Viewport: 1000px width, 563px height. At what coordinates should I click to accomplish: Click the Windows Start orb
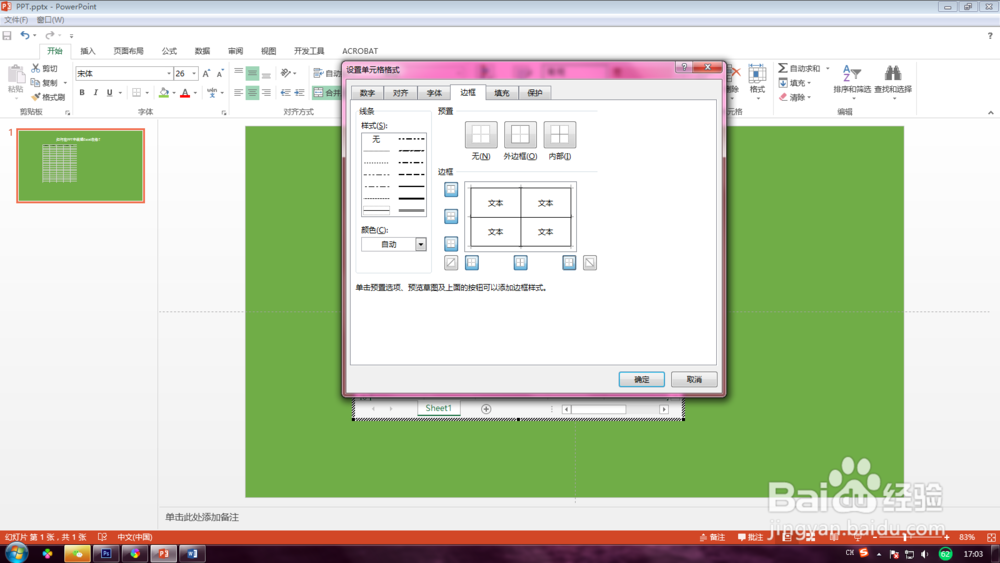tap(16, 553)
